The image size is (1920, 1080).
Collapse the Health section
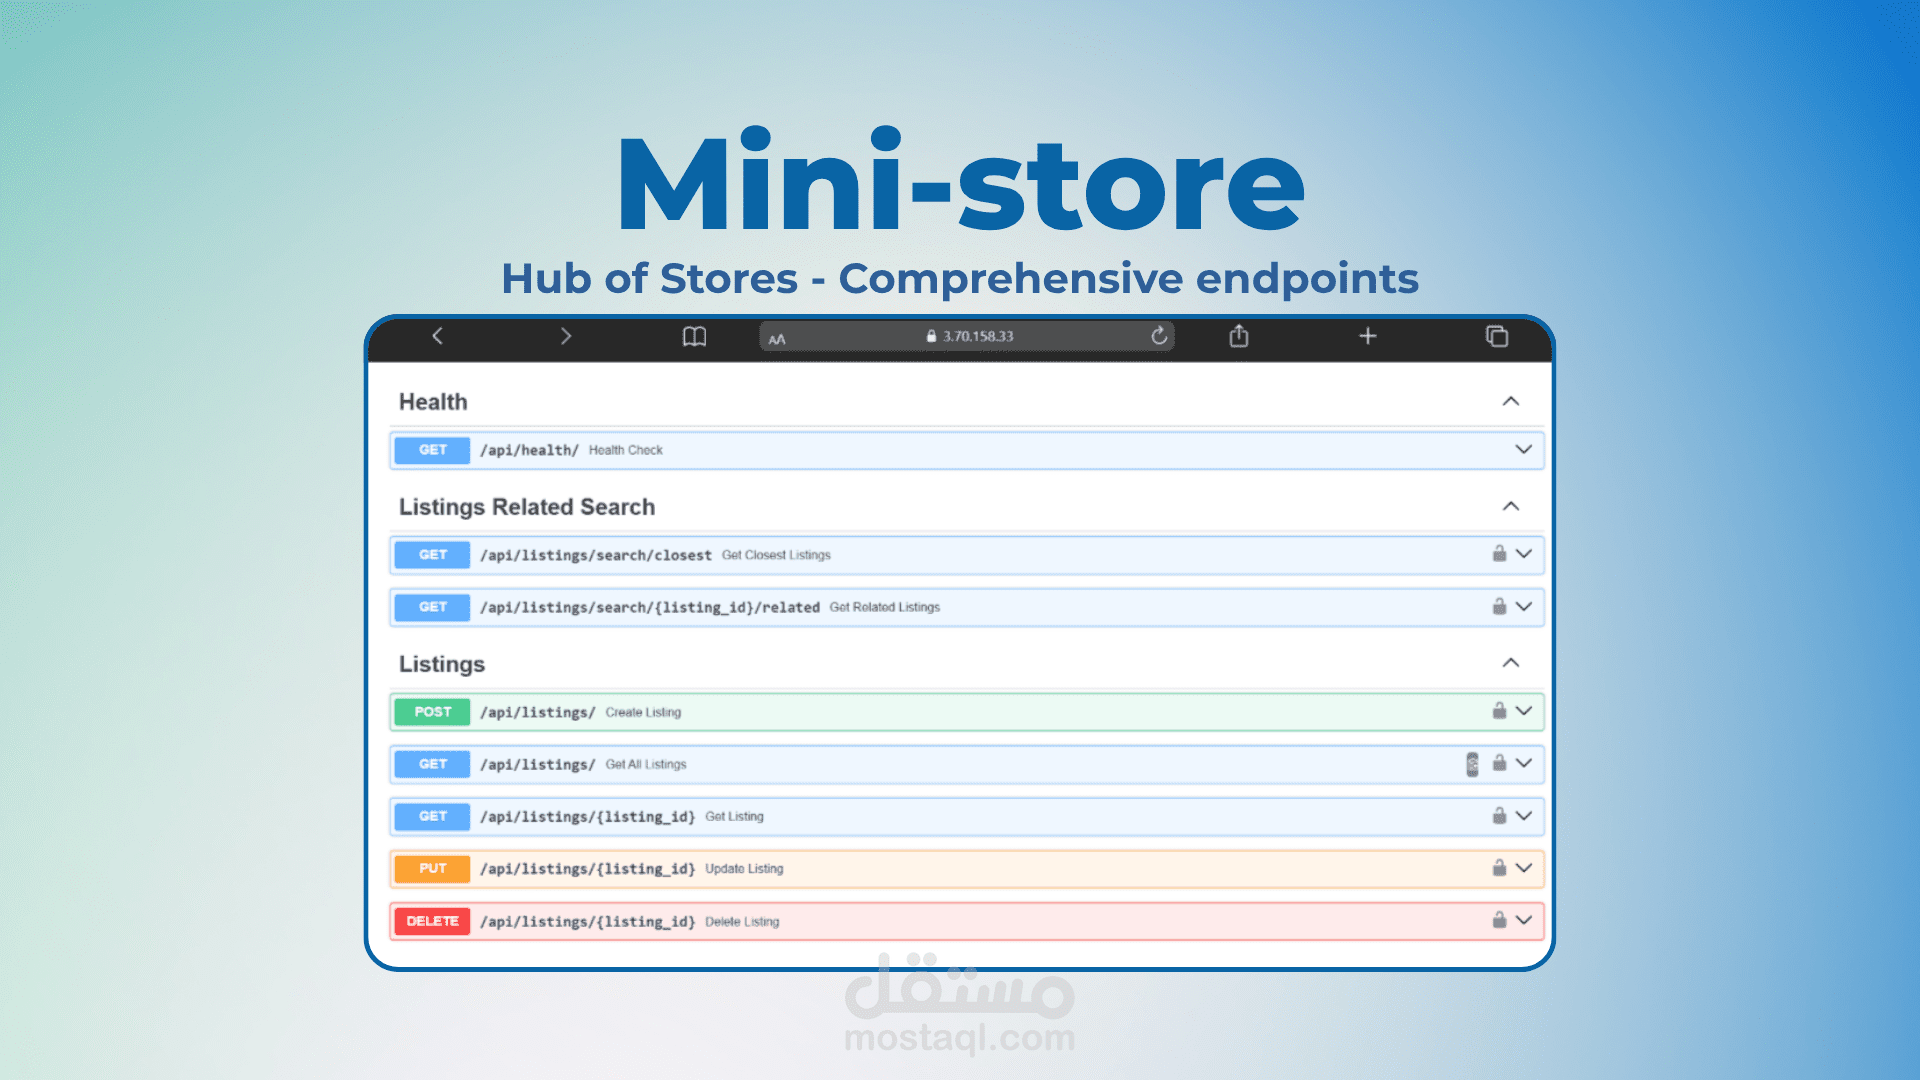click(x=1510, y=401)
